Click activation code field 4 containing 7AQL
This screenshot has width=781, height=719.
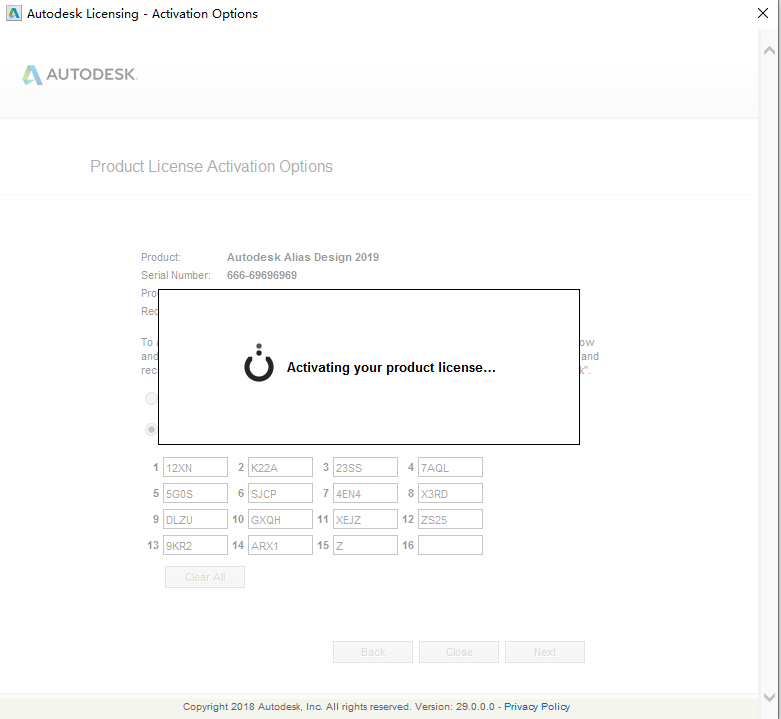tap(450, 467)
